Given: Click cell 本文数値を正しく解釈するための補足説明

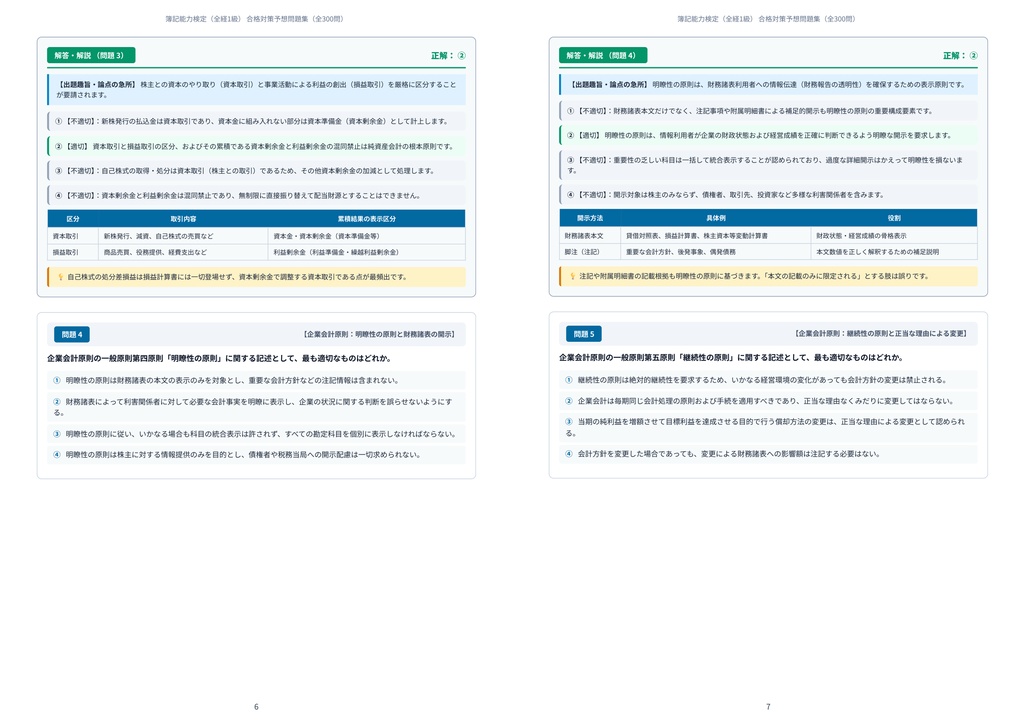Looking at the screenshot, I should click(x=894, y=251).
